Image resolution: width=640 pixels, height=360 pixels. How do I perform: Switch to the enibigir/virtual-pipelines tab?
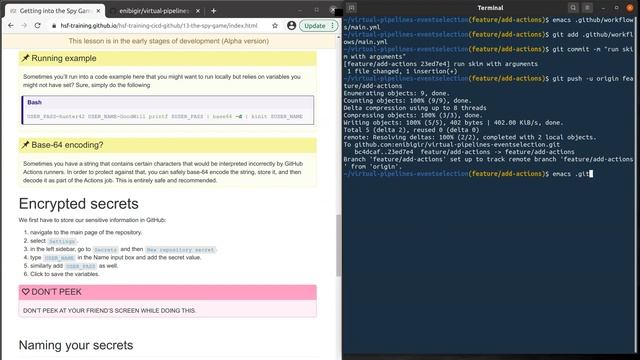point(154,11)
